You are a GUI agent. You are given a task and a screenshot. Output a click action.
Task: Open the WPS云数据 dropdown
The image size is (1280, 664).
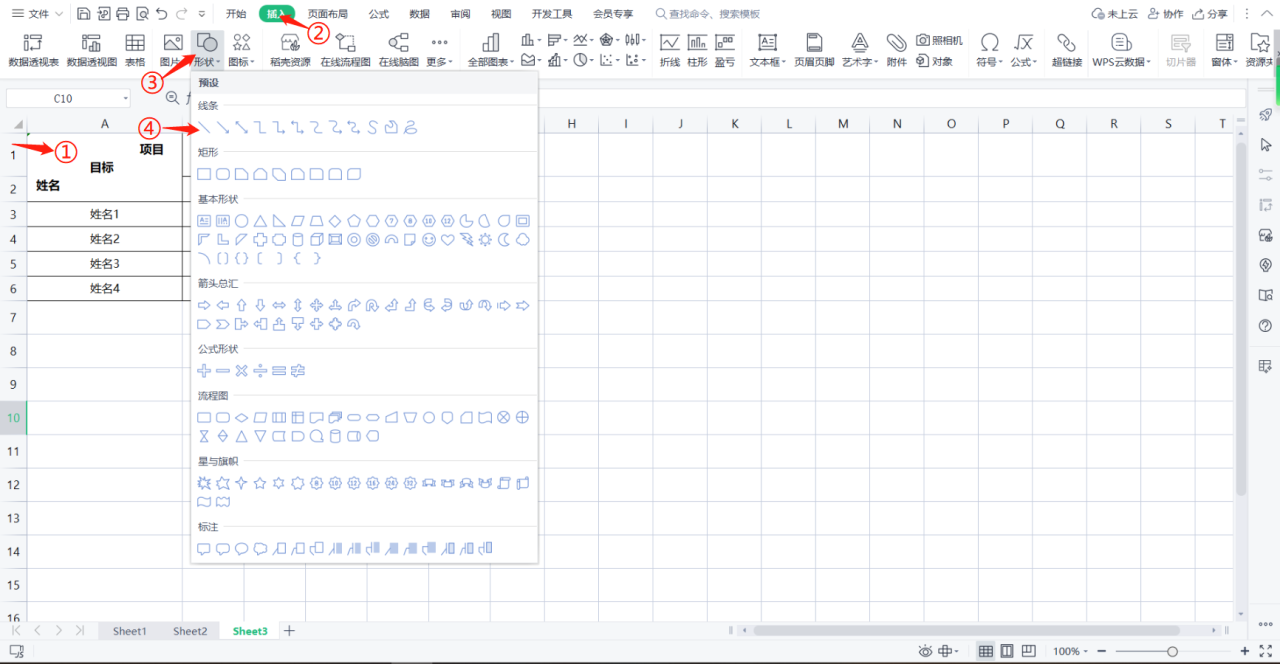pyautogui.click(x=1121, y=50)
